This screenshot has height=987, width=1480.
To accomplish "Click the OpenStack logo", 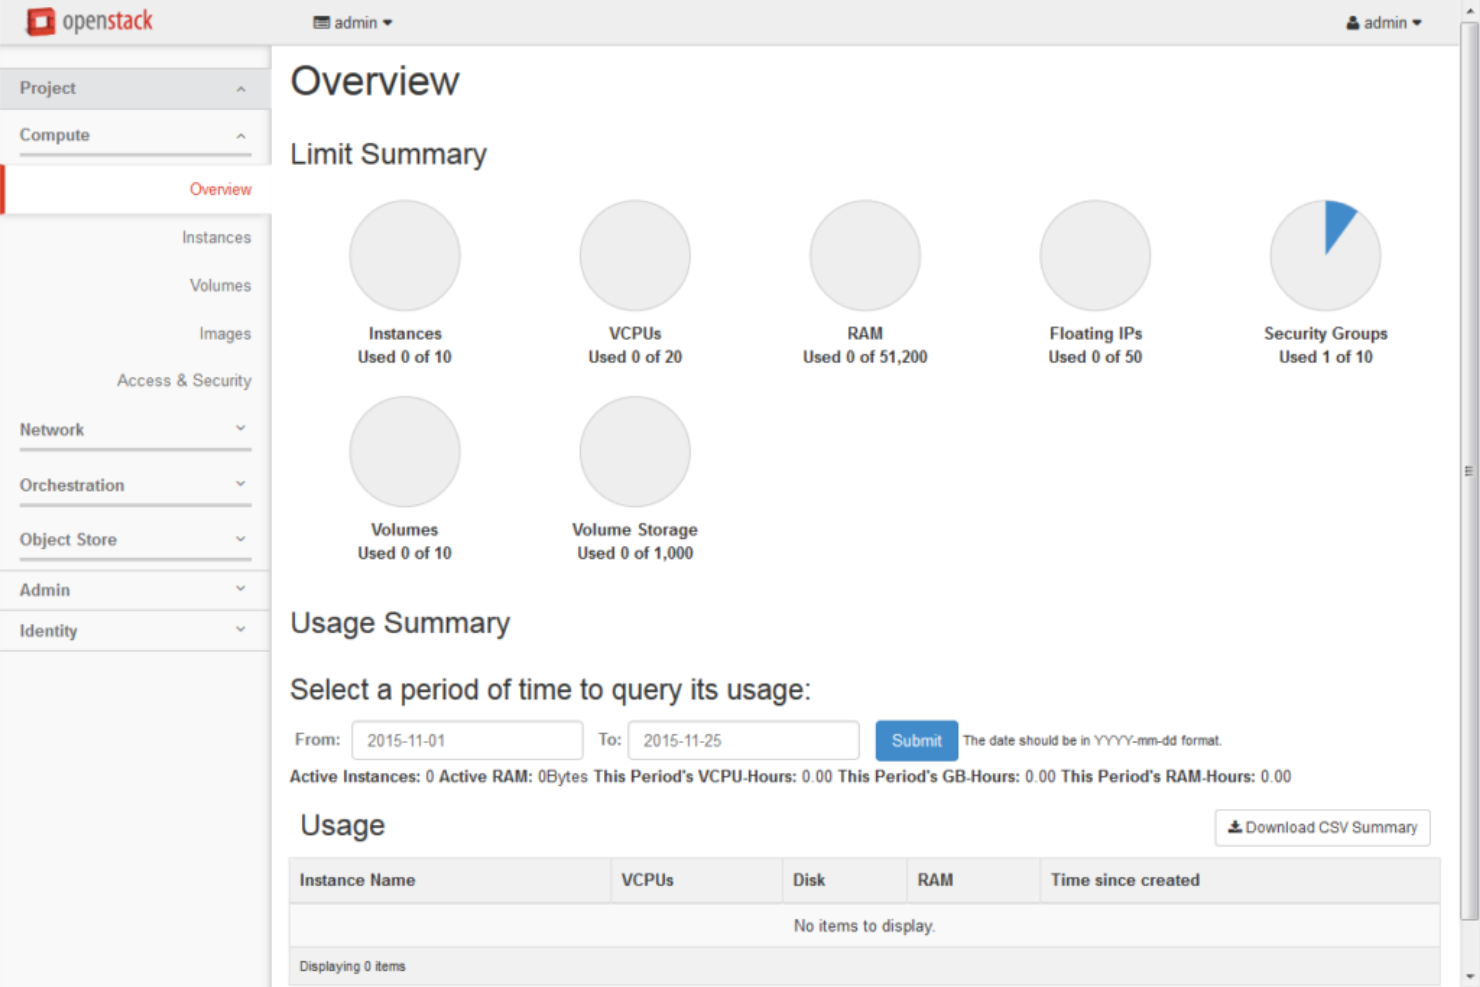I will coord(88,21).
